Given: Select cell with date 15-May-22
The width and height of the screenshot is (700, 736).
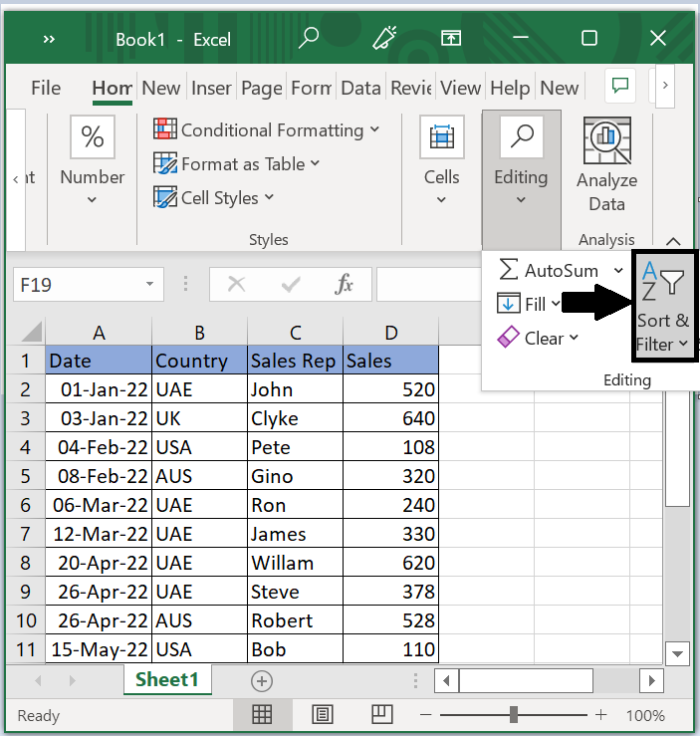Looking at the screenshot, I should pos(99,649).
